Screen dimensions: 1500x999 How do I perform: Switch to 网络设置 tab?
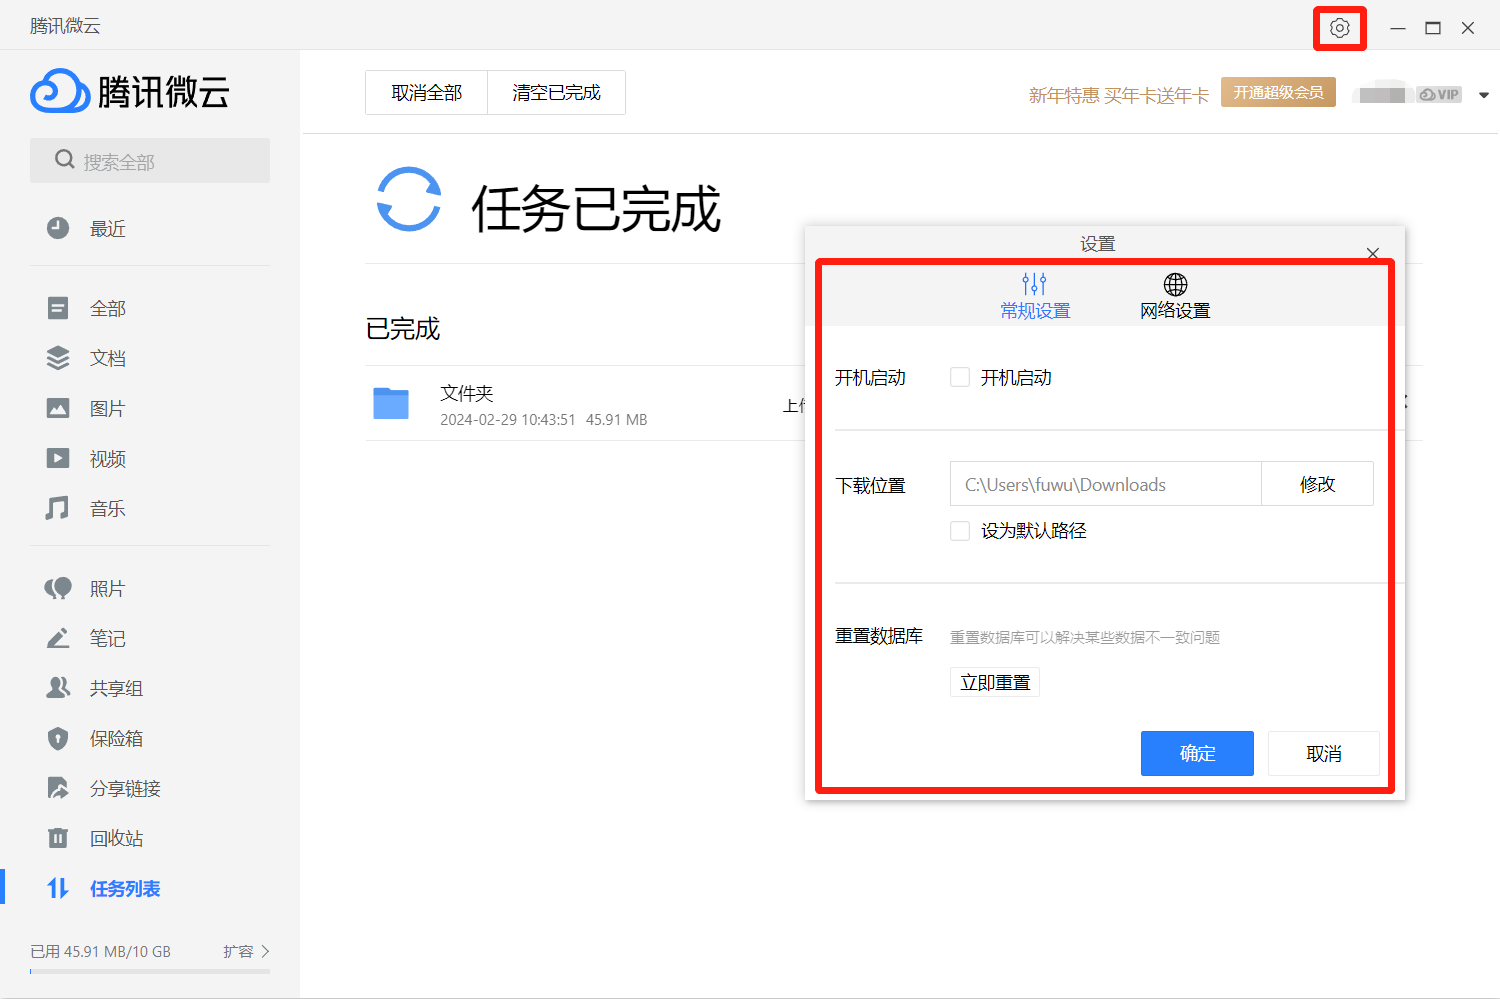click(1175, 296)
